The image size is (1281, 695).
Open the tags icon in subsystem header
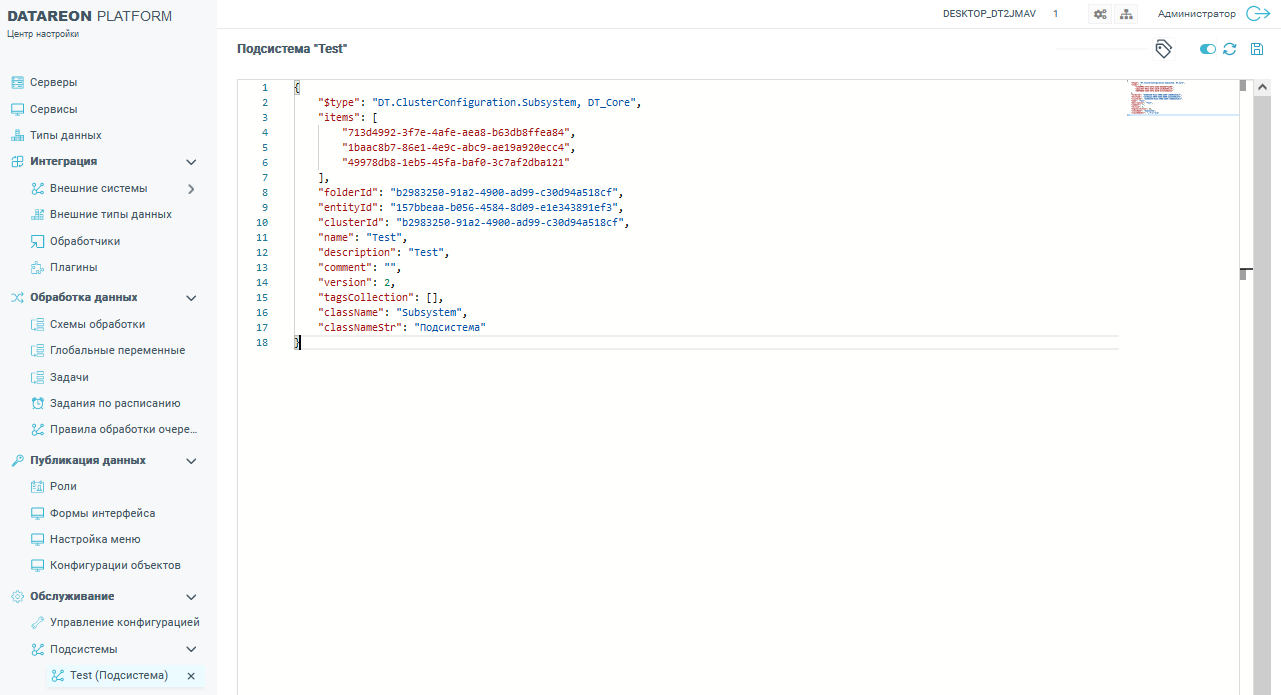[1163, 49]
